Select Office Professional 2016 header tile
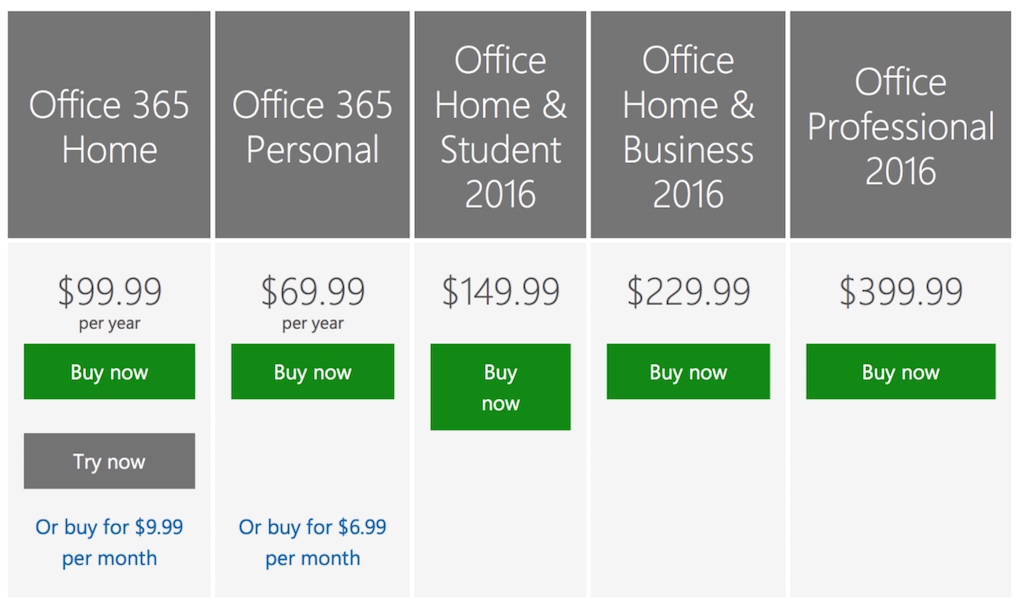Screen dimensions: 1024x613 tap(901, 125)
